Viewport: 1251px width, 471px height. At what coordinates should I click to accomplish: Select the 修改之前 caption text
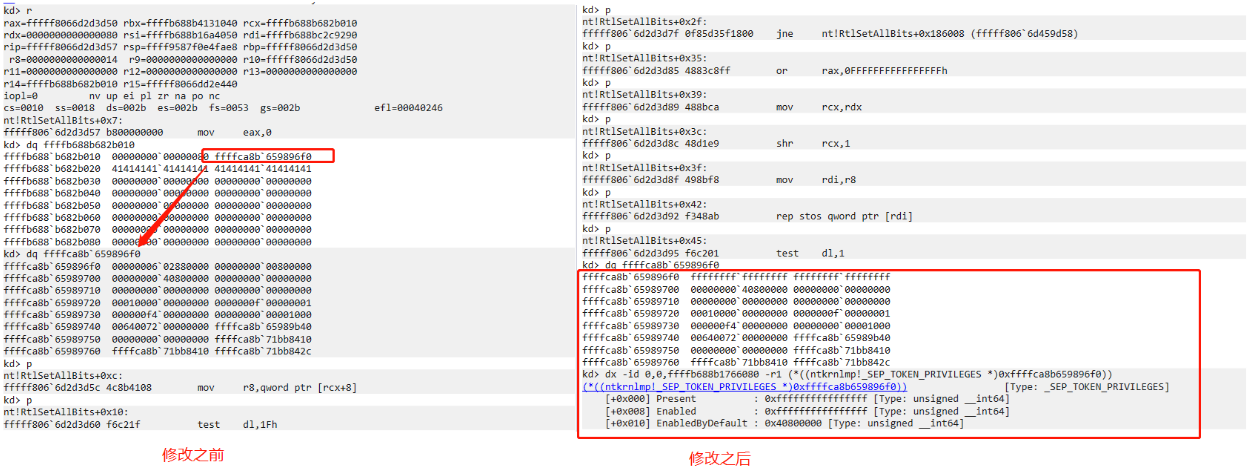coord(193,456)
